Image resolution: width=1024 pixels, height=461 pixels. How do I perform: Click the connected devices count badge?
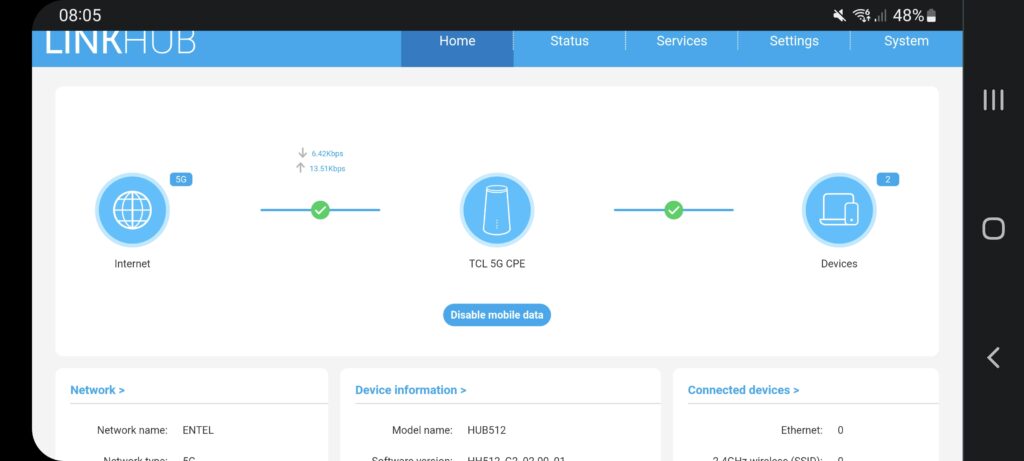point(887,179)
